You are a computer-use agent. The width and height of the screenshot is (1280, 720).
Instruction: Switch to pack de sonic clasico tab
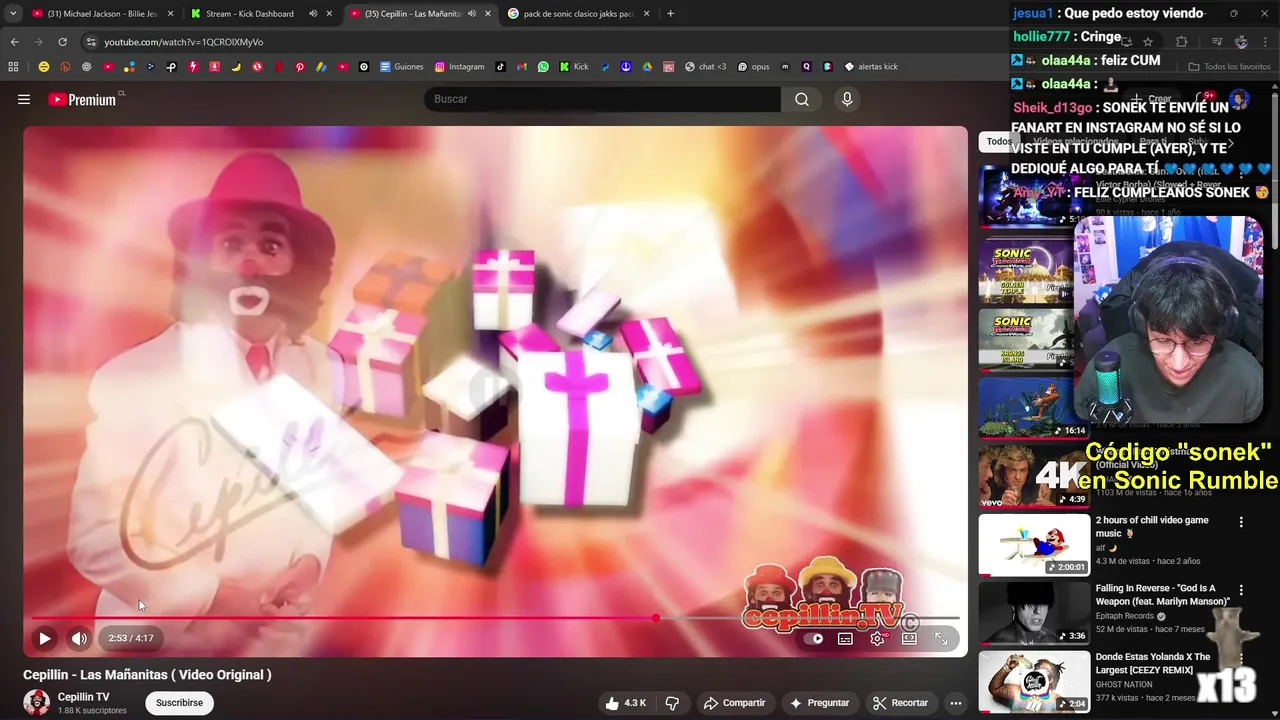click(x=579, y=14)
